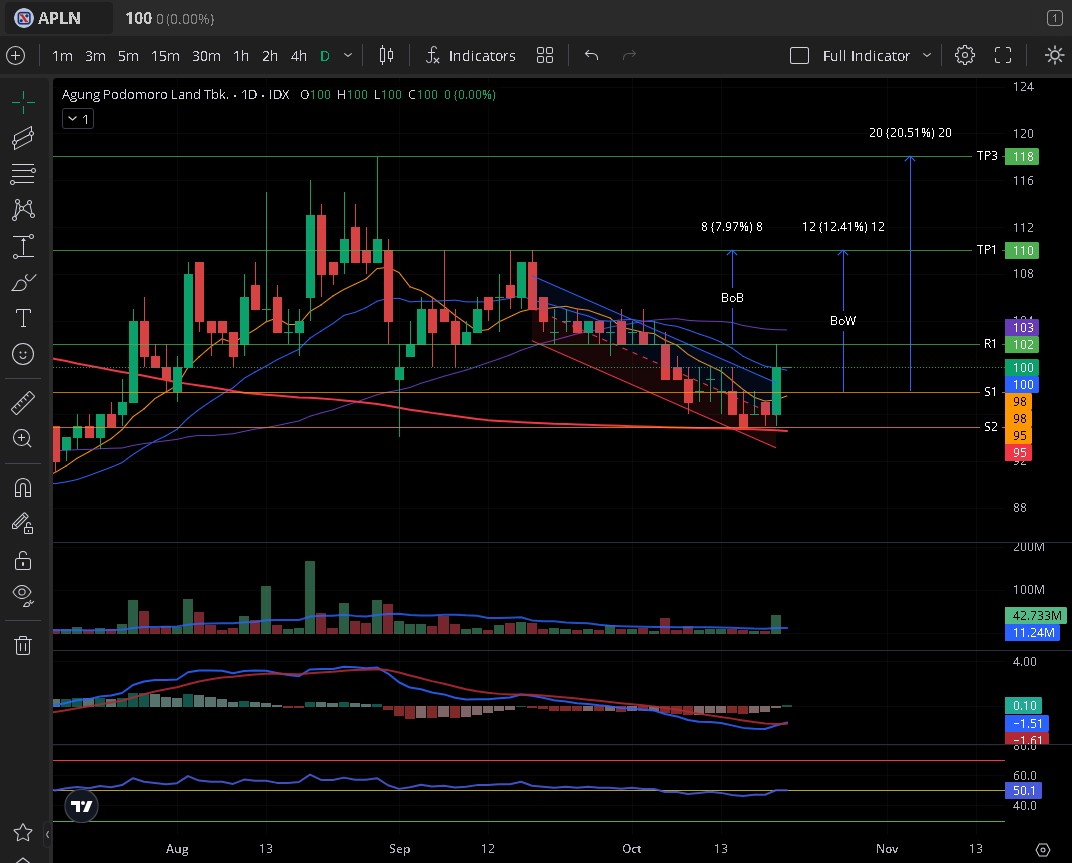This screenshot has width=1072, height=863.
Task: Select the trend line drawing tool
Action: 23,137
